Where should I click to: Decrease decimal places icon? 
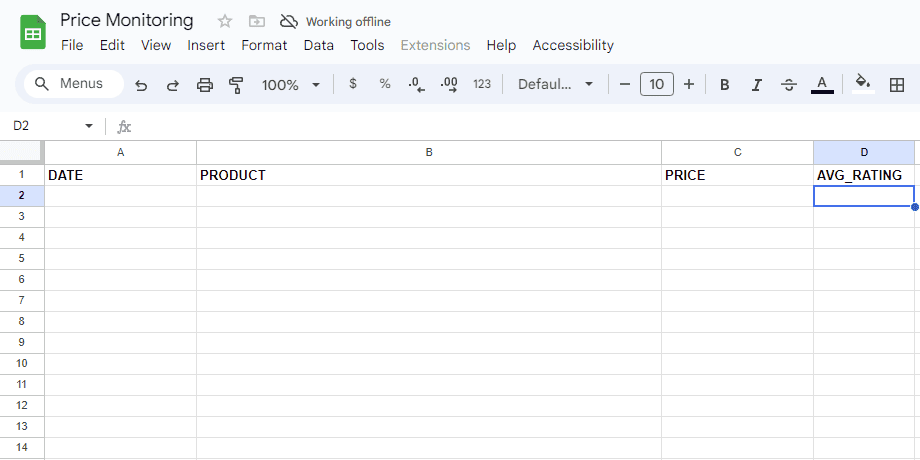click(417, 85)
